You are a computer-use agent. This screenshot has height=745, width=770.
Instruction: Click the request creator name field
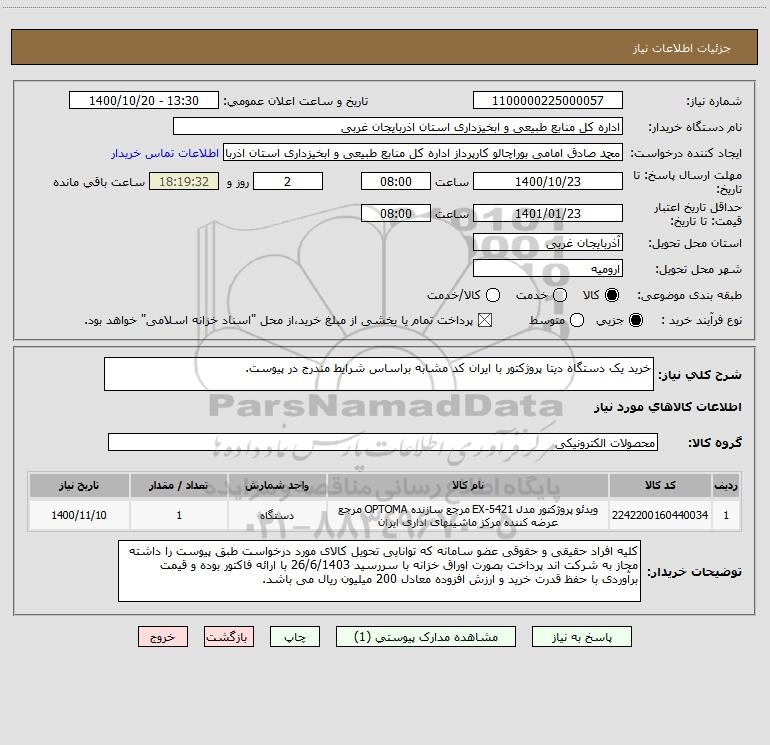click(x=423, y=153)
